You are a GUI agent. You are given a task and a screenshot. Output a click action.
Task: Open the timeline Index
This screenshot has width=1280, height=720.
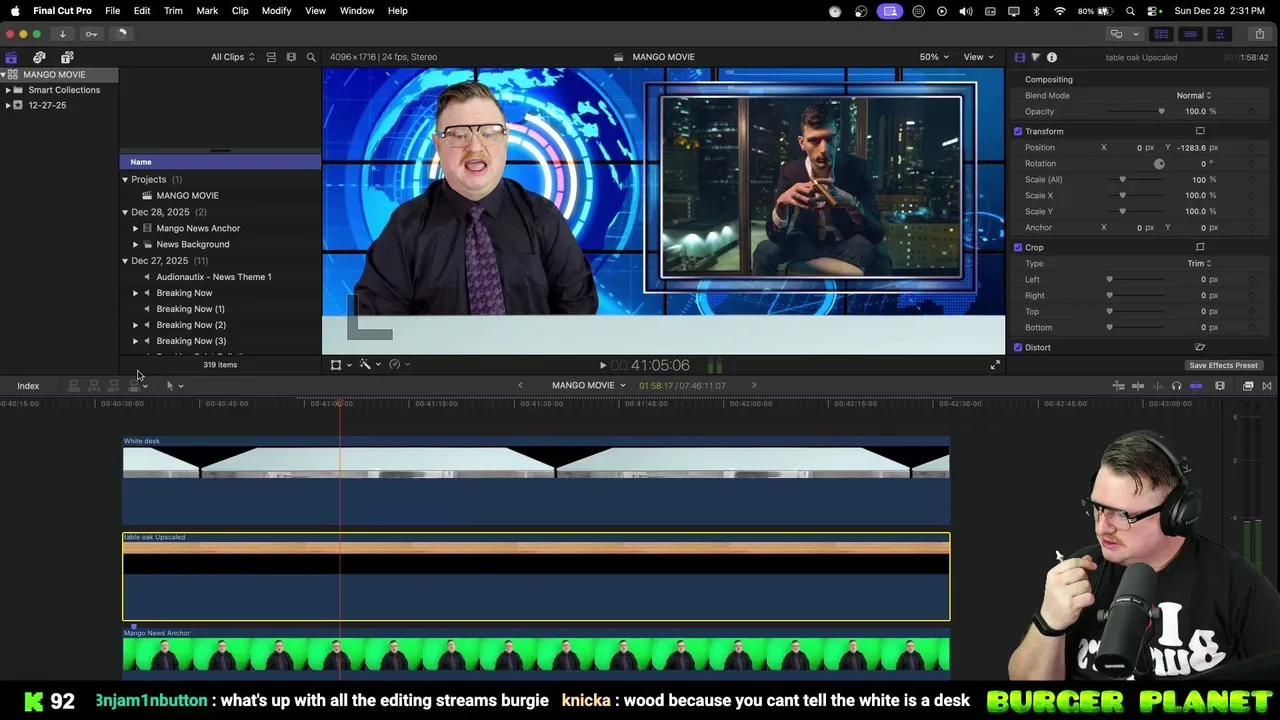coord(28,386)
